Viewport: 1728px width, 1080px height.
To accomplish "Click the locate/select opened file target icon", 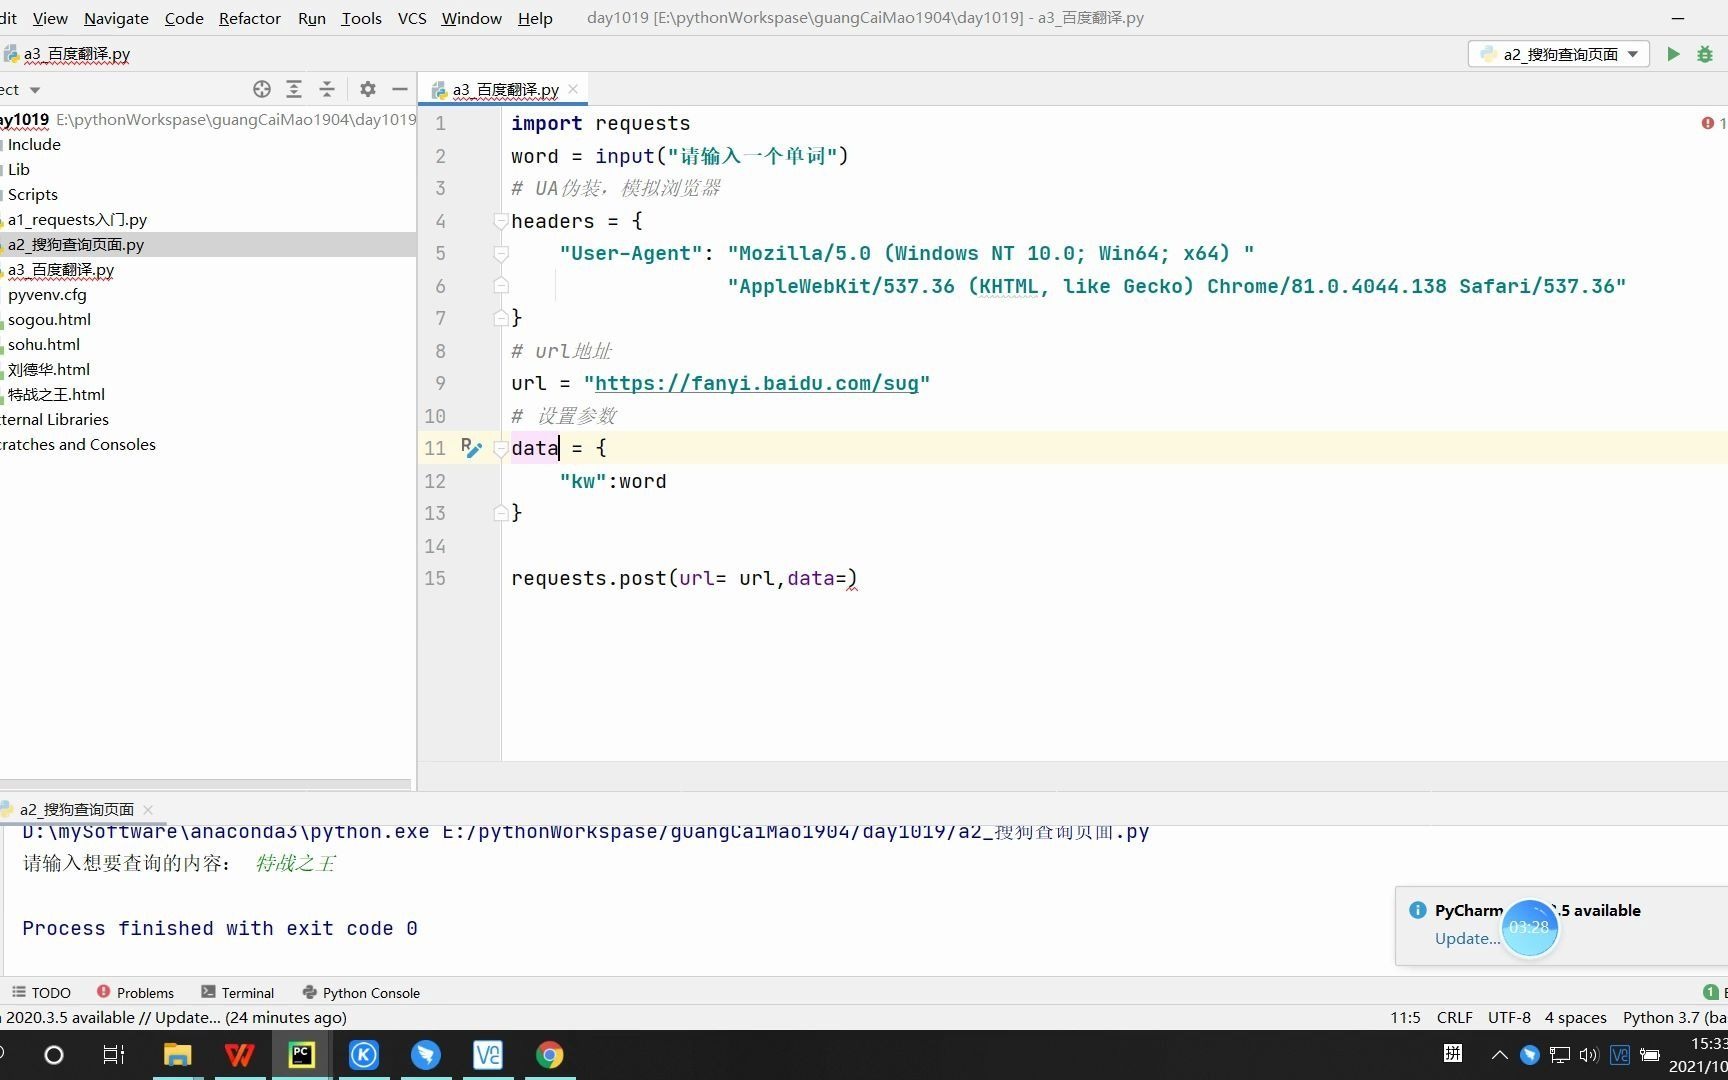I will tap(262, 89).
